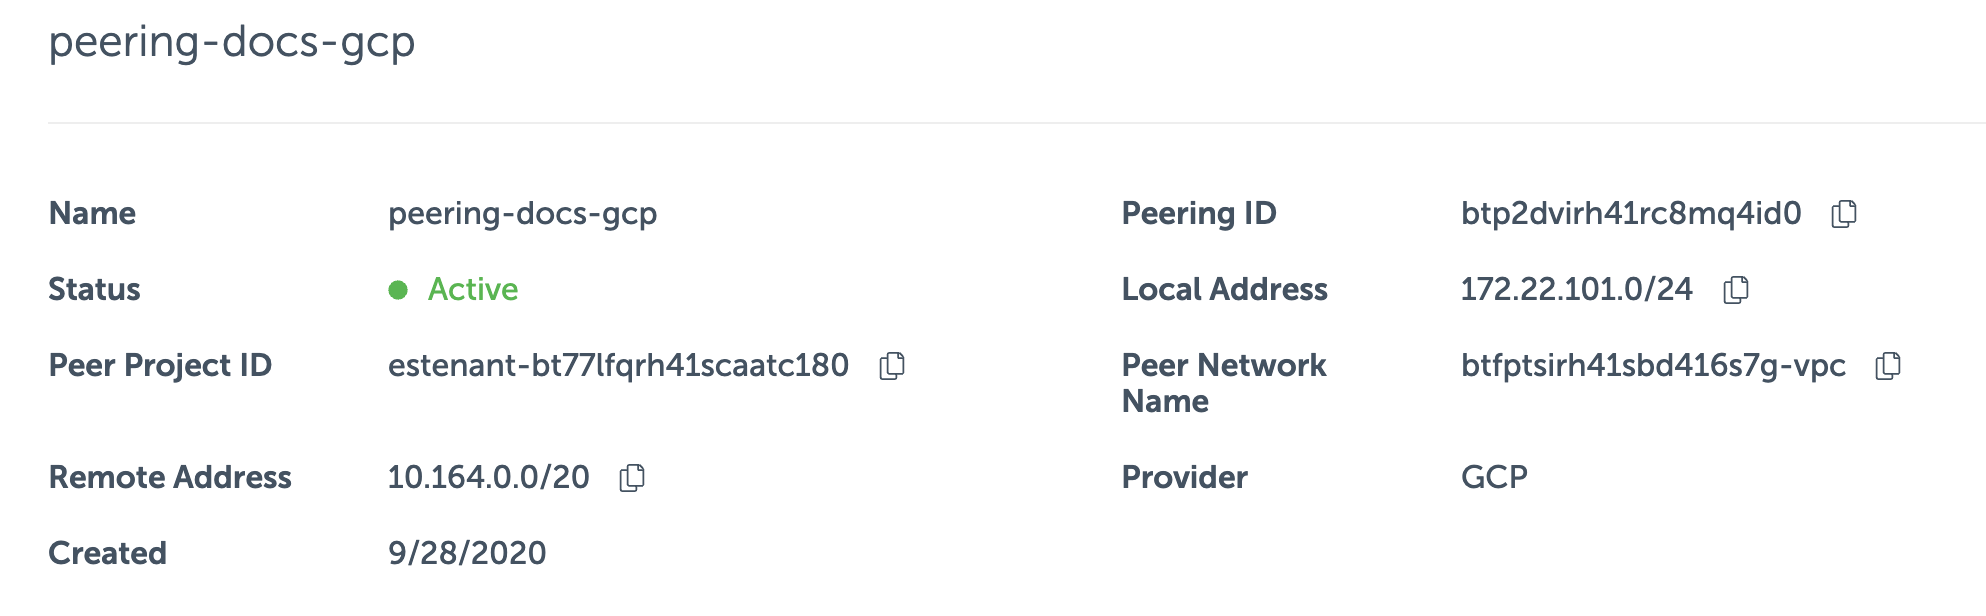This screenshot has width=1986, height=616.
Task: Click the Local Address label
Action: click(1224, 290)
